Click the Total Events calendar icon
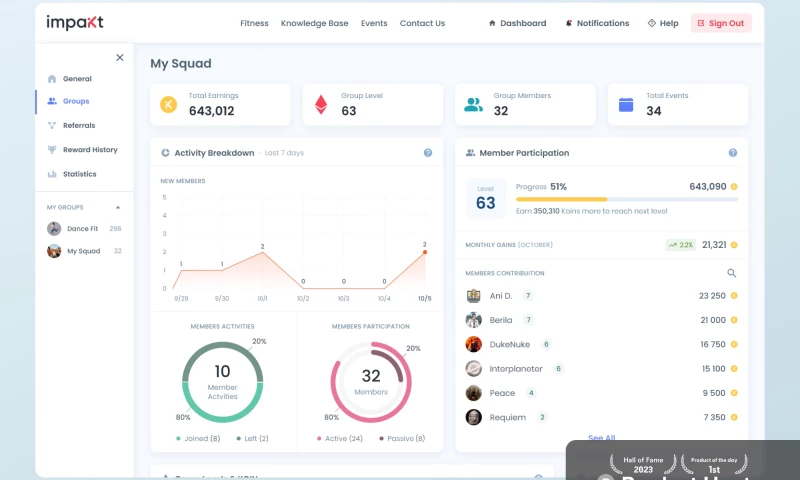This screenshot has height=480, width=800. pos(626,104)
